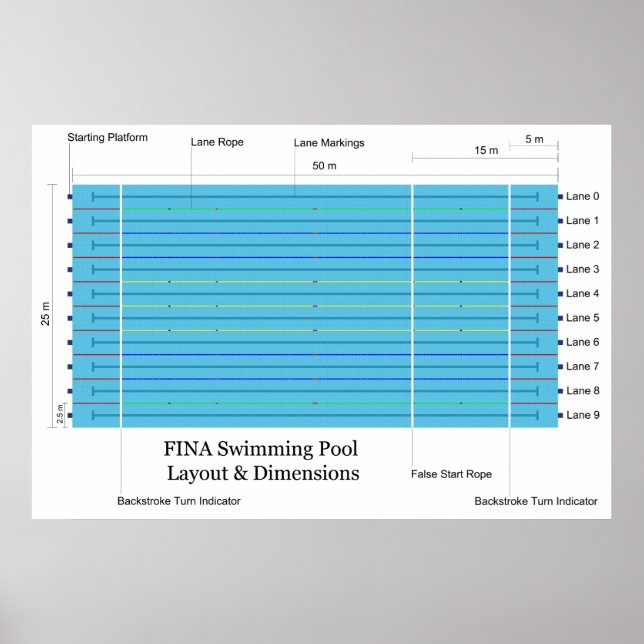Click the blue square beside Lane 7
644x644 pixels.
tap(561, 367)
